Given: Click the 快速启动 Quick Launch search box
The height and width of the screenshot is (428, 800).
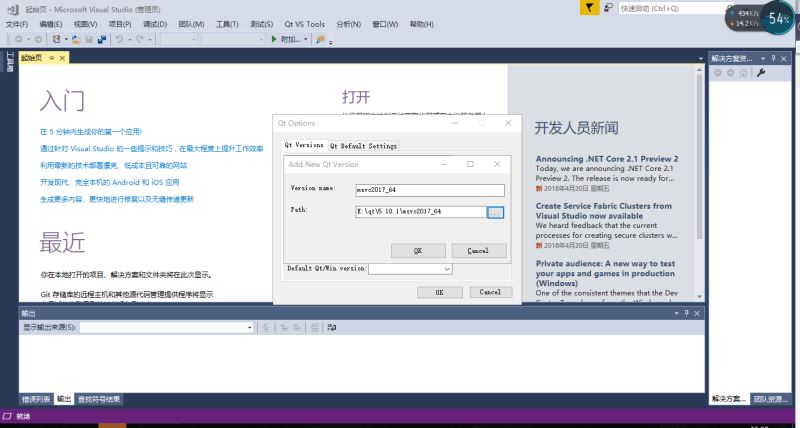Looking at the screenshot, I should [674, 8].
